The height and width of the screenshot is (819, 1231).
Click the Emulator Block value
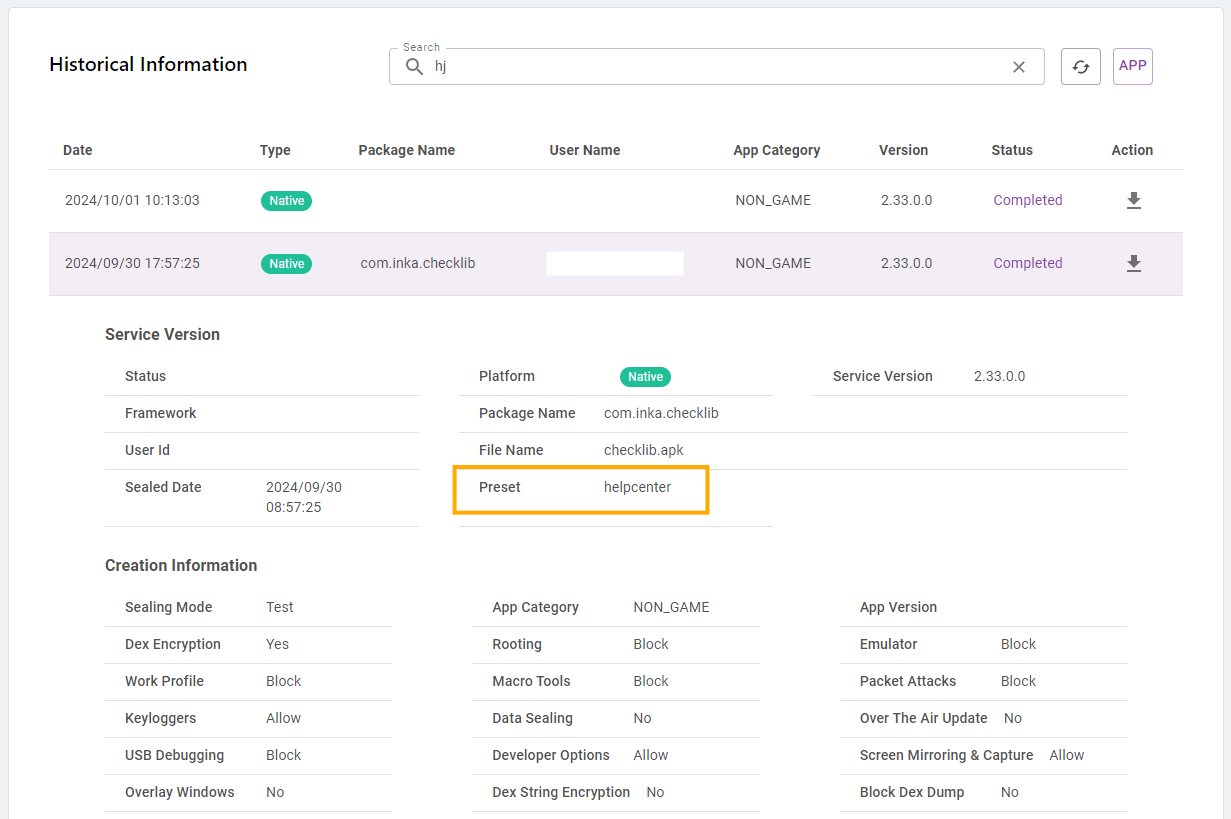[1018, 644]
